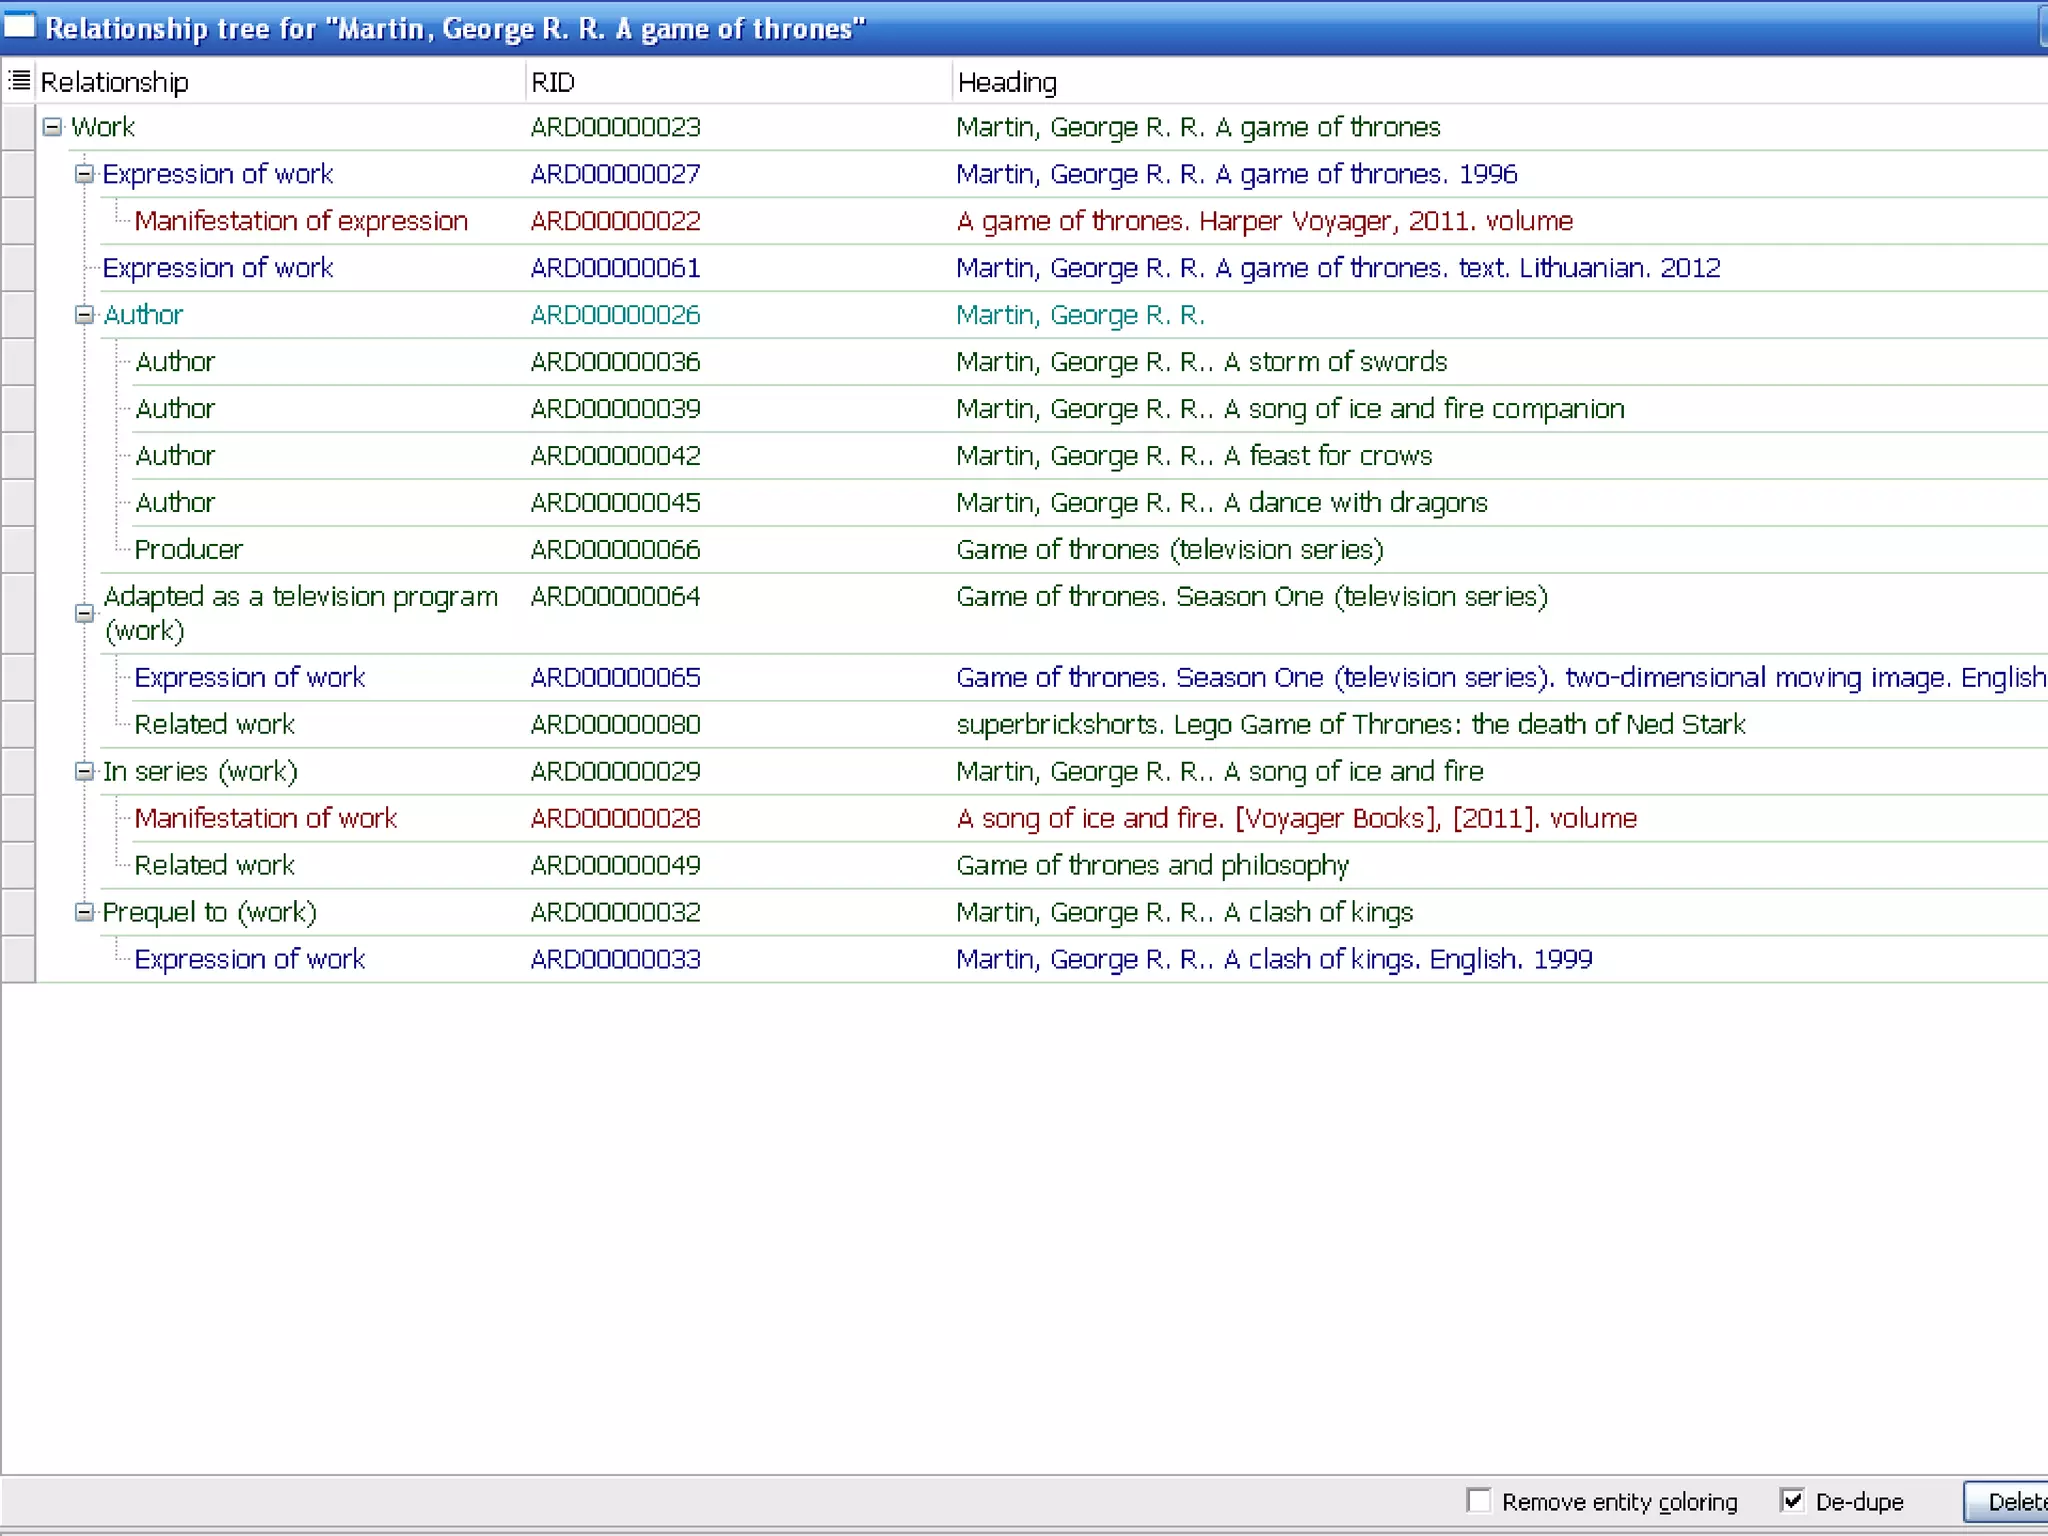Select row for A storm of swords
2048x1536 pixels.
(1200, 362)
